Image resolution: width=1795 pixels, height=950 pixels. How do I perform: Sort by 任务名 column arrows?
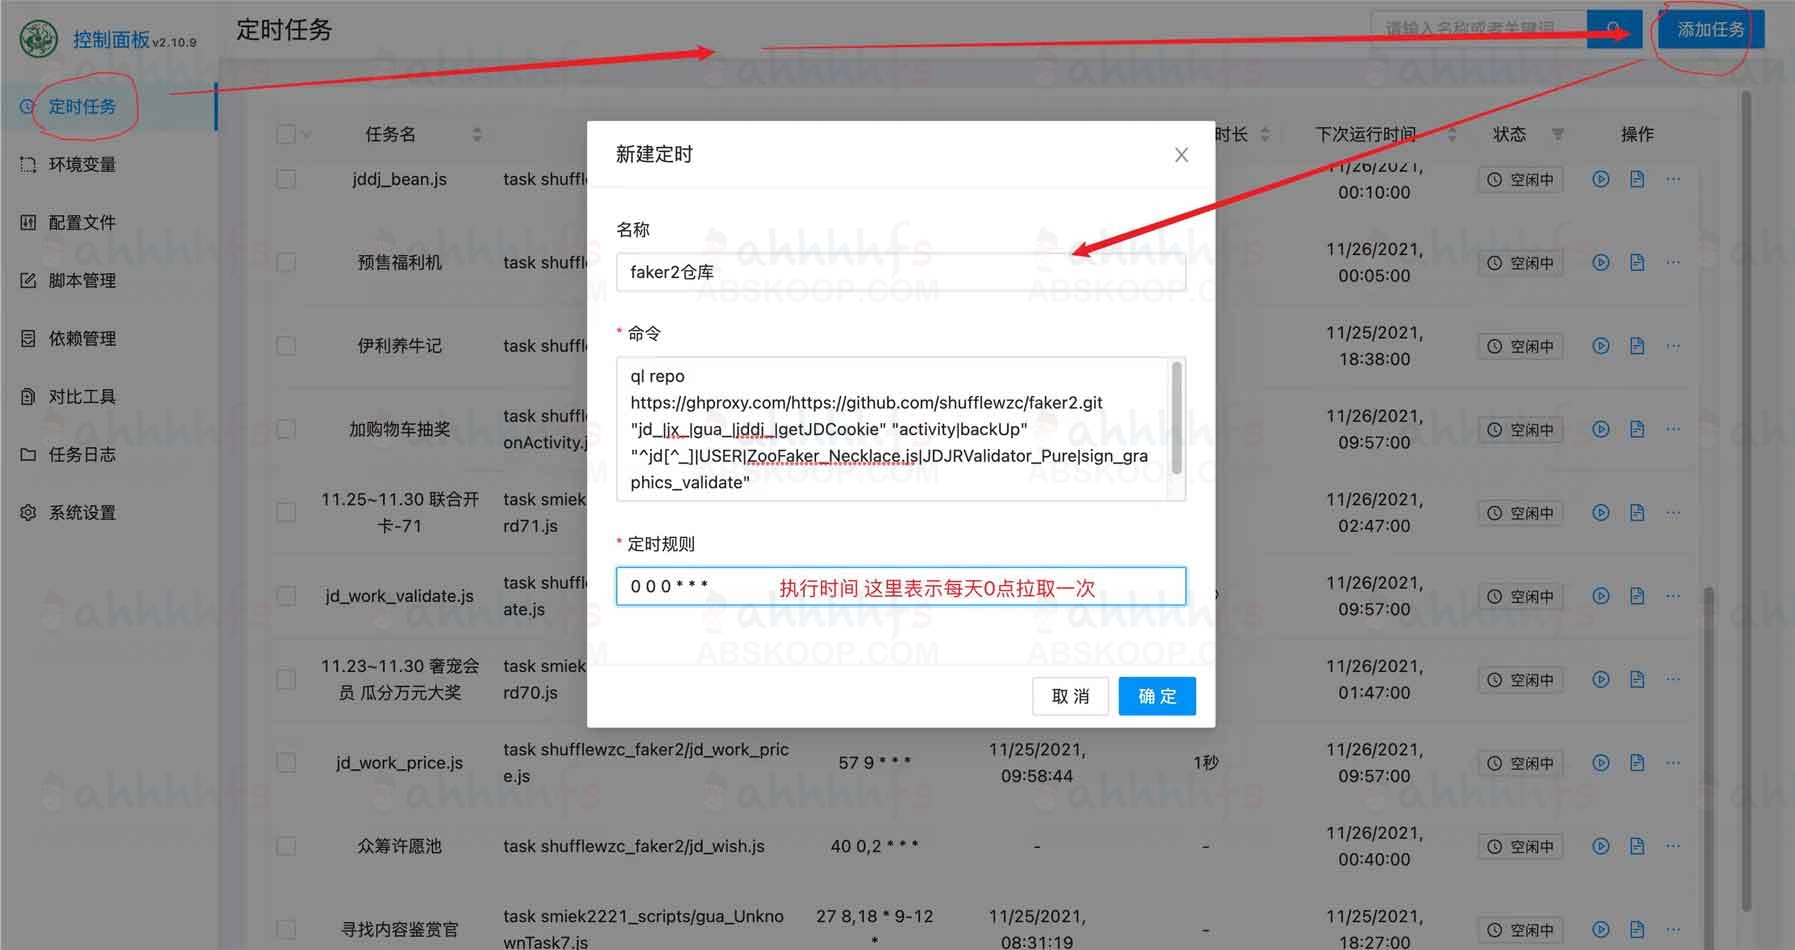(477, 134)
